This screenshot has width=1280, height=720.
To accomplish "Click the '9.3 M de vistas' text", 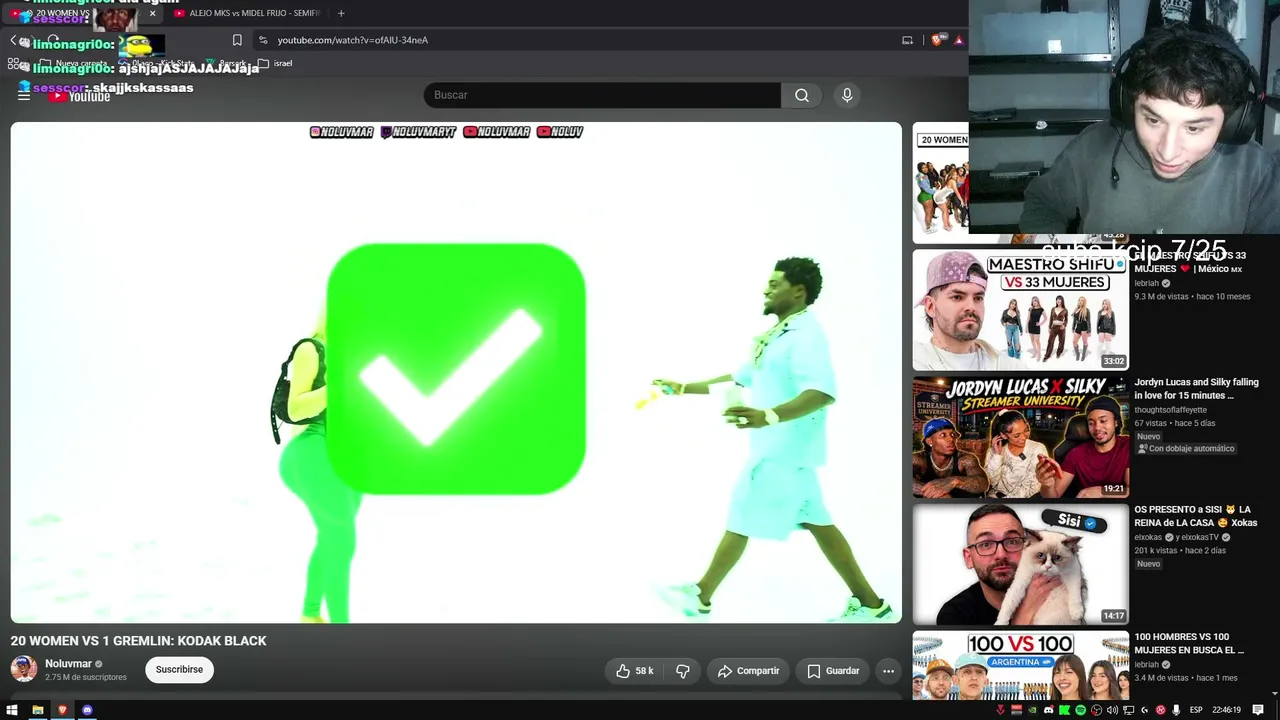I will [x=1161, y=297].
